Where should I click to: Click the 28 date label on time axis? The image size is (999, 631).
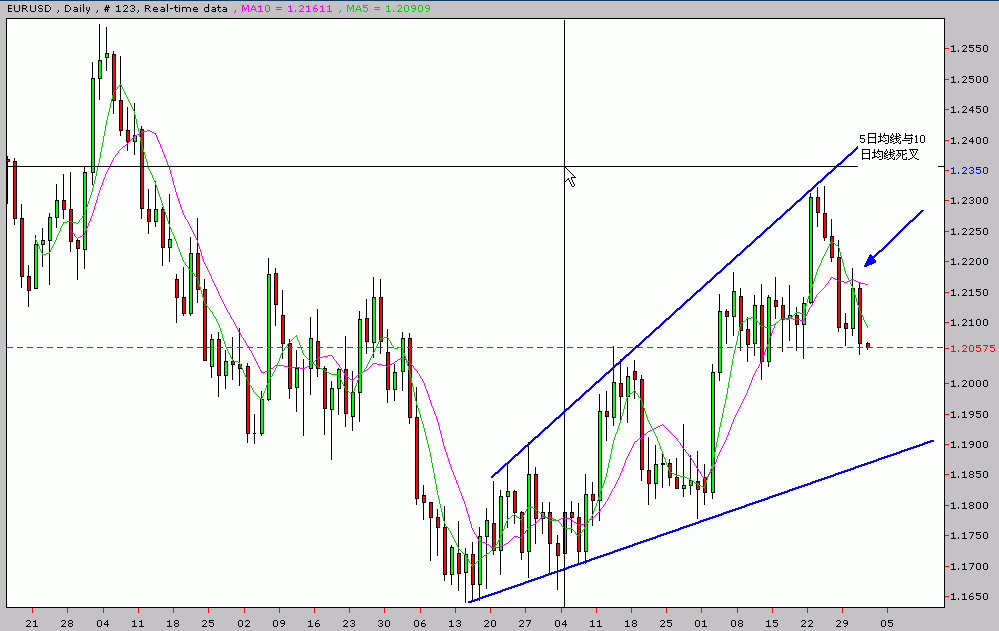(67, 623)
